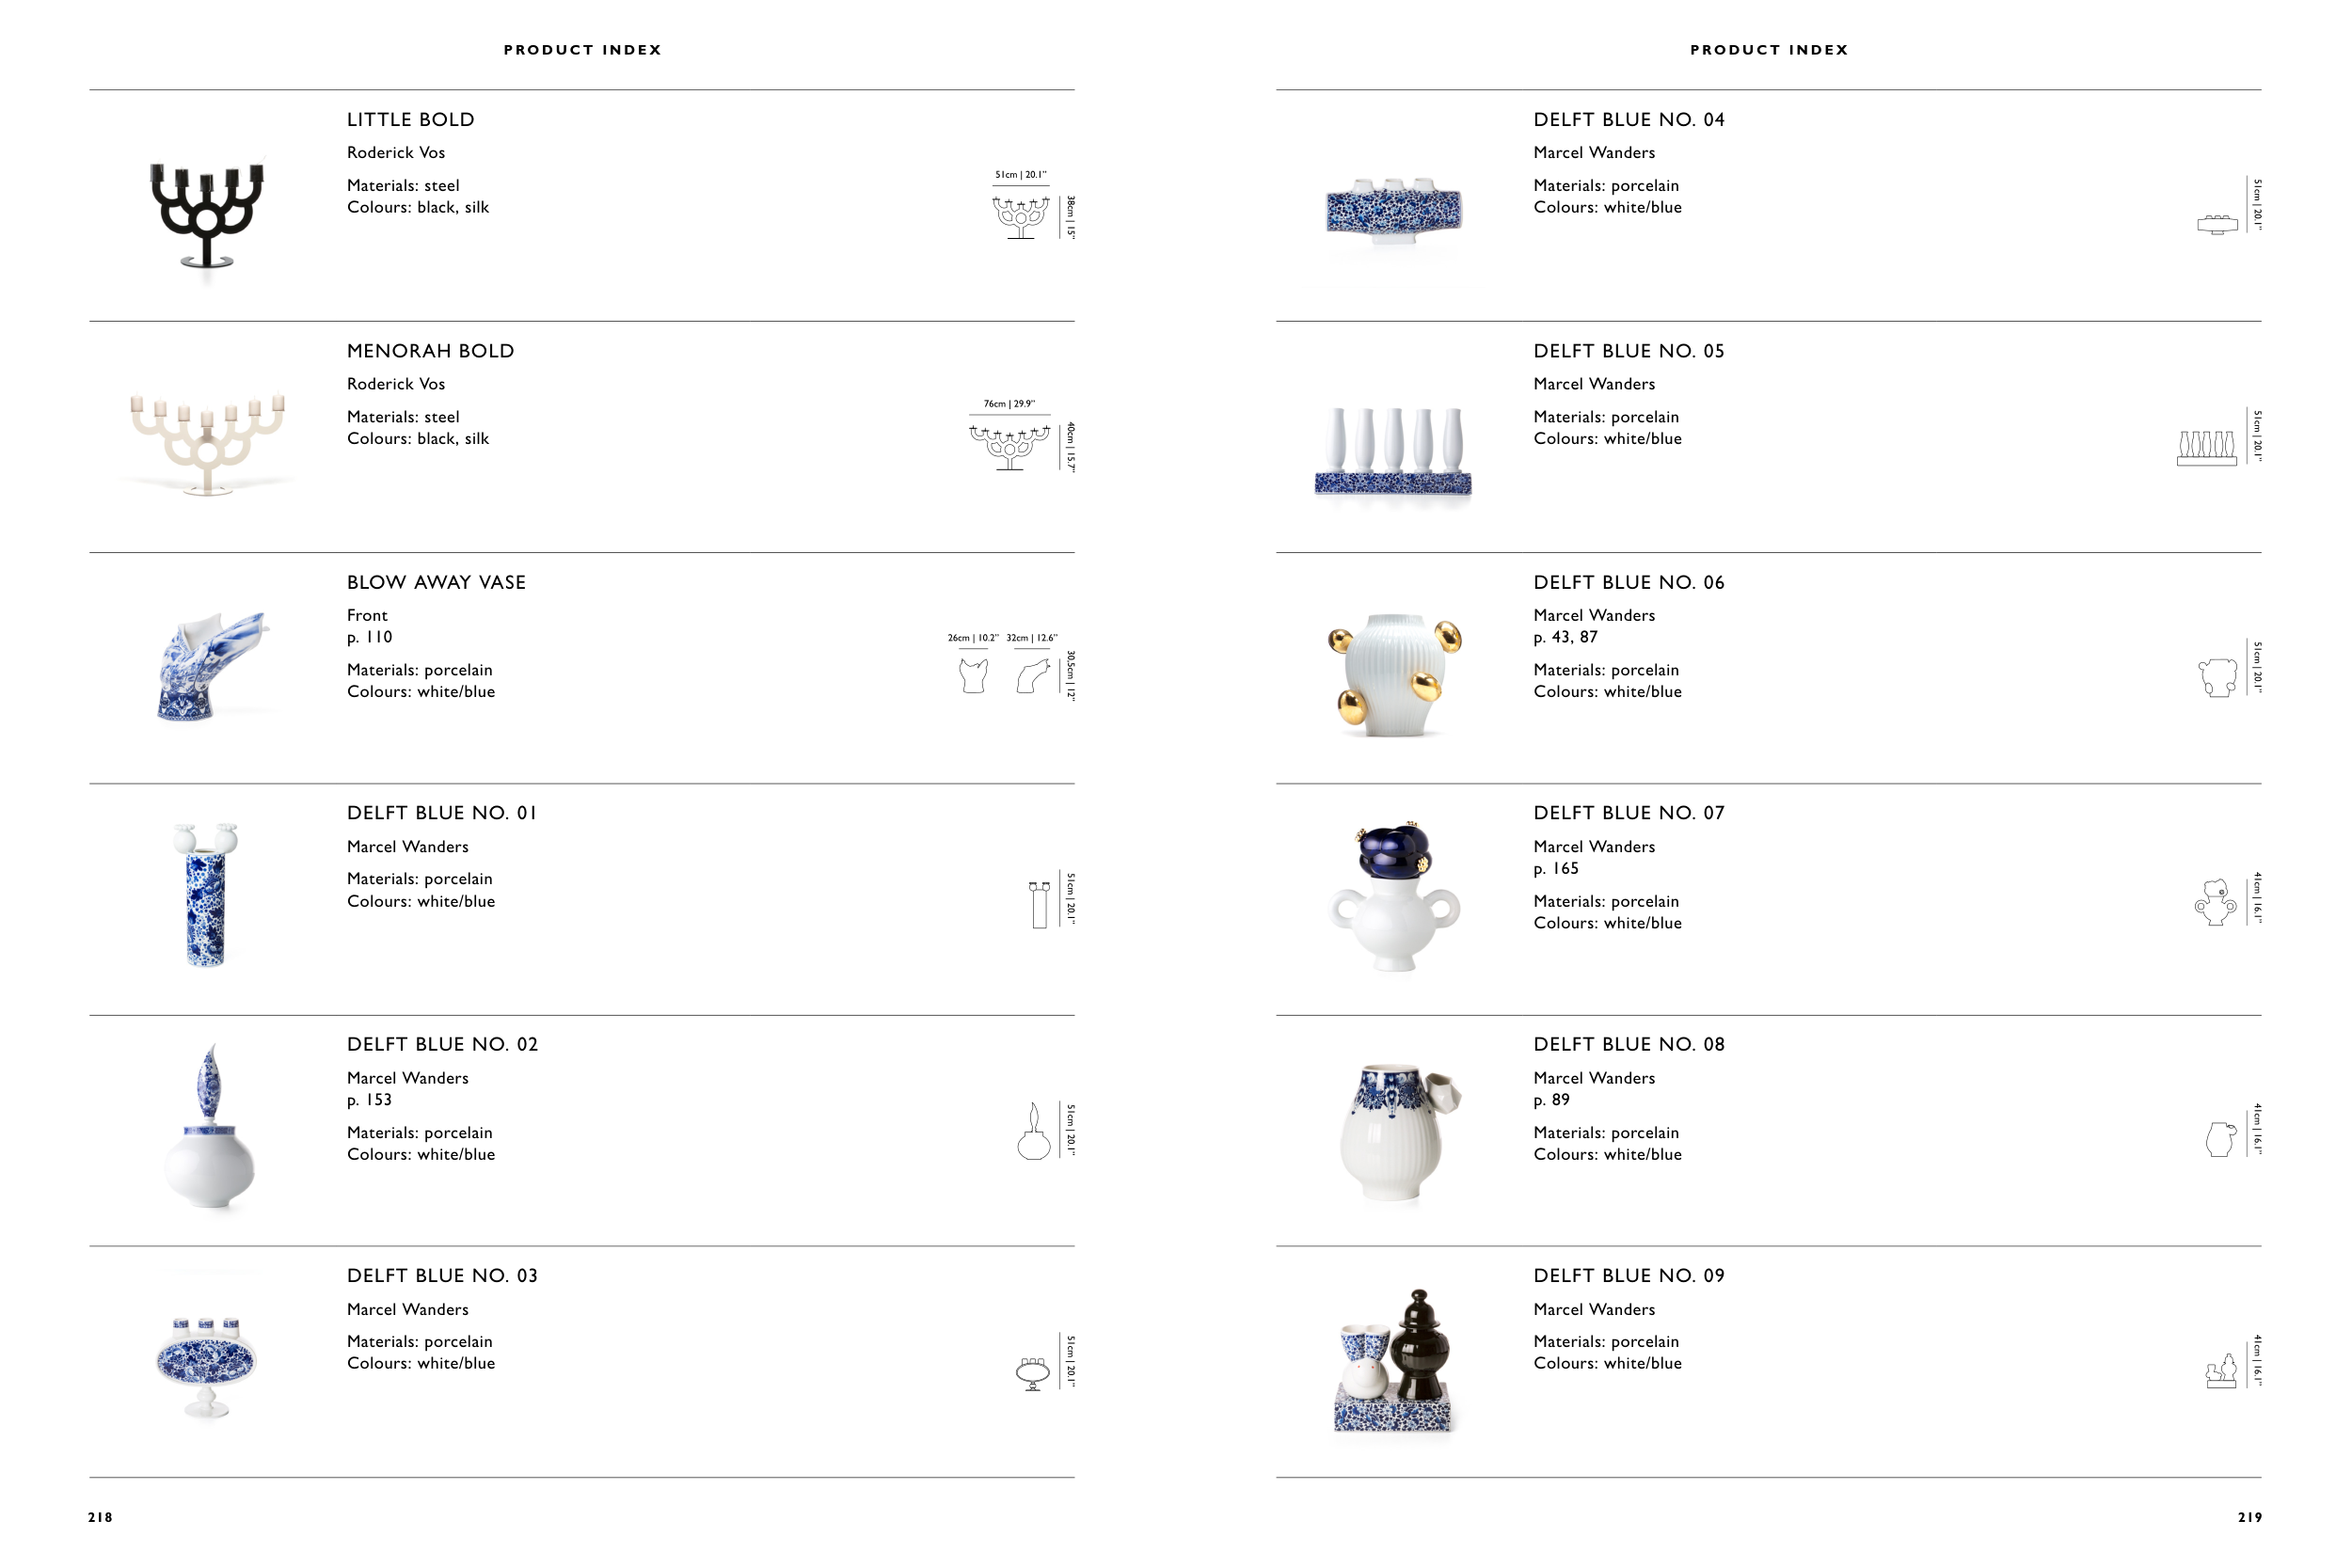Click the "DELFT BLUE NO. 07" title
The height and width of the screenshot is (1568, 2352).
click(x=1628, y=813)
